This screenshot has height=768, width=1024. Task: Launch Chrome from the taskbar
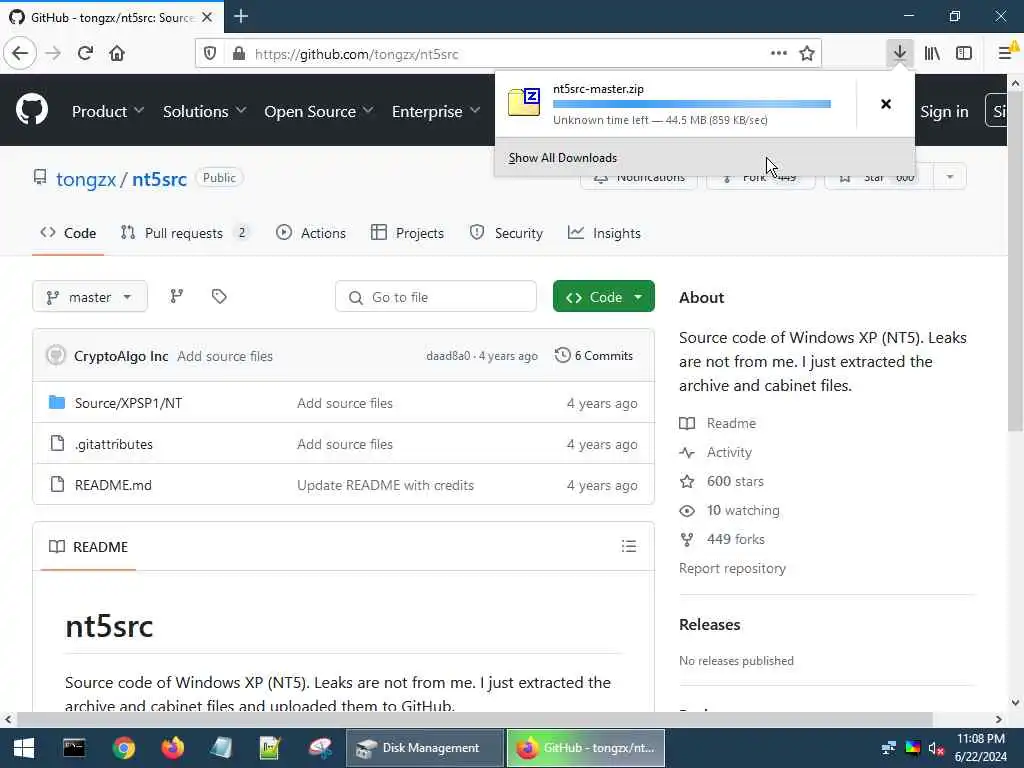pyautogui.click(x=123, y=748)
